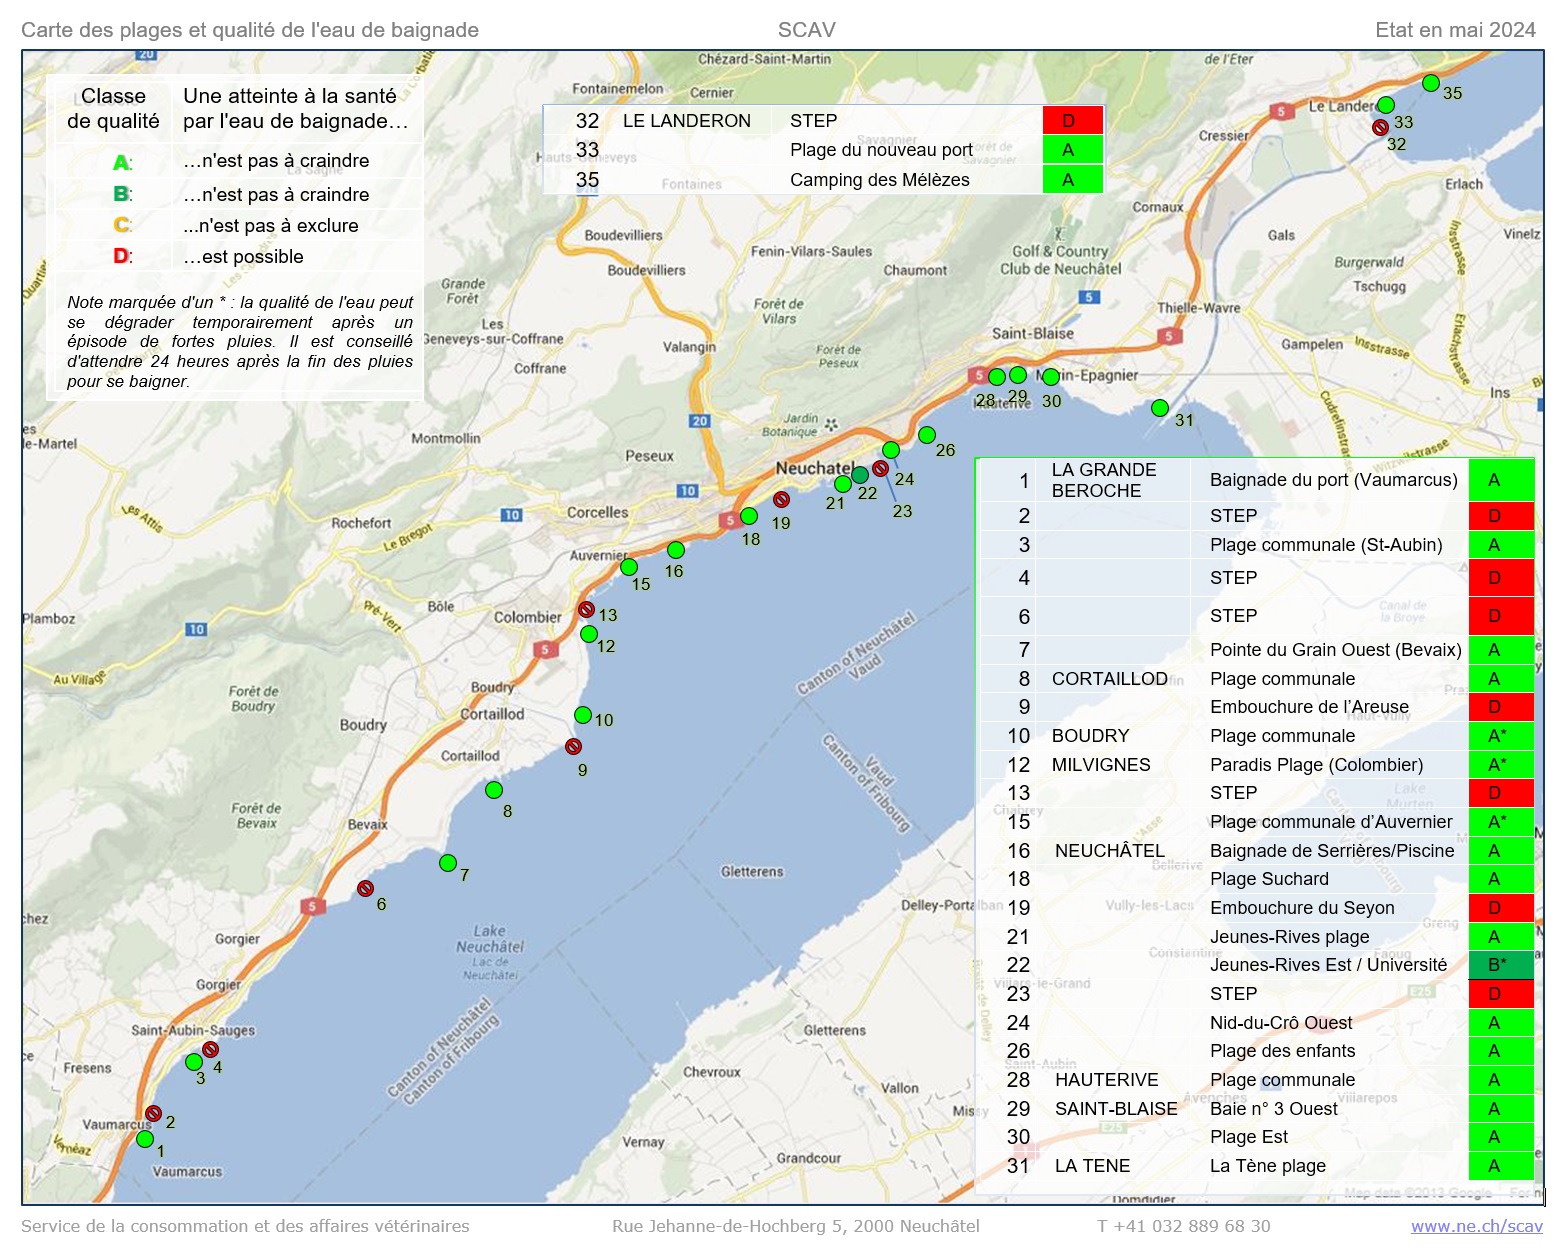Screen dimensions: 1565x1249
Task: Click legend class 'D:' letter
Action: (x=122, y=256)
